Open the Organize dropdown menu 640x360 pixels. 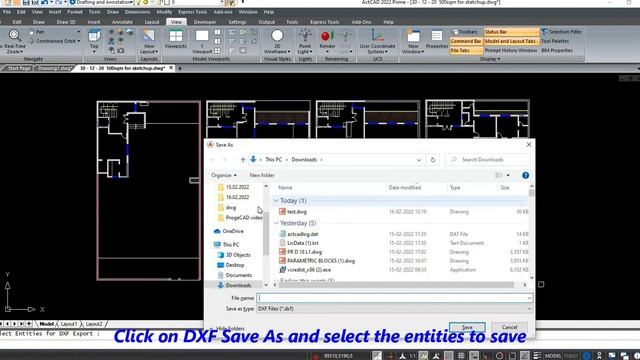(x=224, y=175)
